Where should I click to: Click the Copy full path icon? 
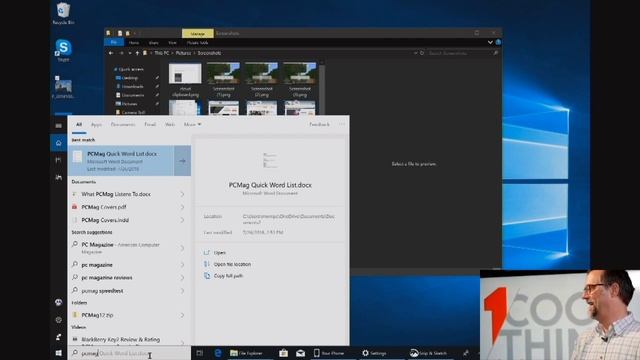pyautogui.click(x=207, y=276)
